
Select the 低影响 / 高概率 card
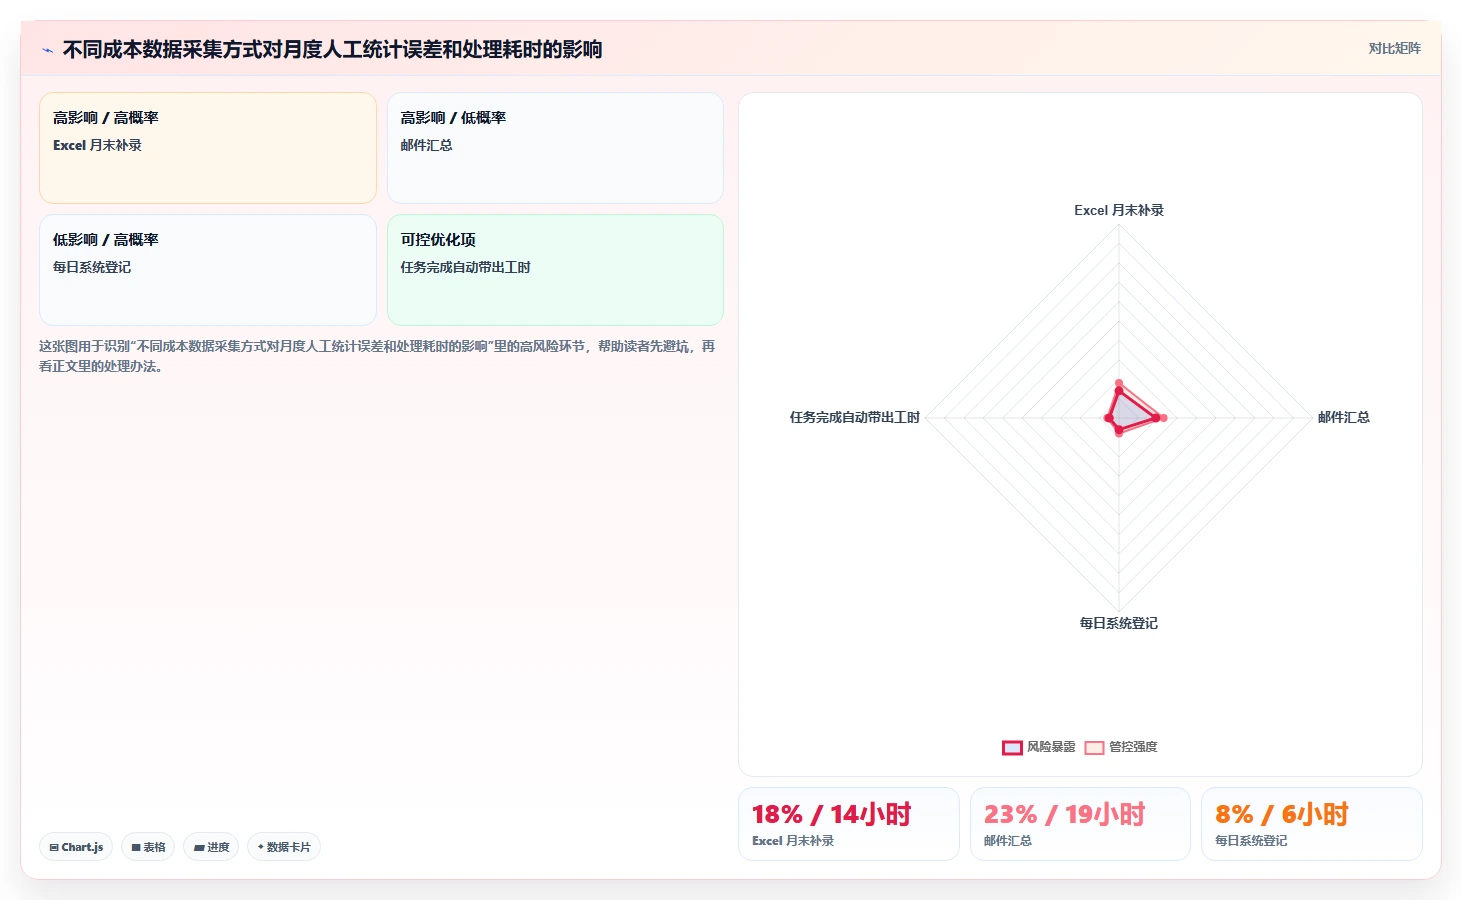[x=208, y=270]
